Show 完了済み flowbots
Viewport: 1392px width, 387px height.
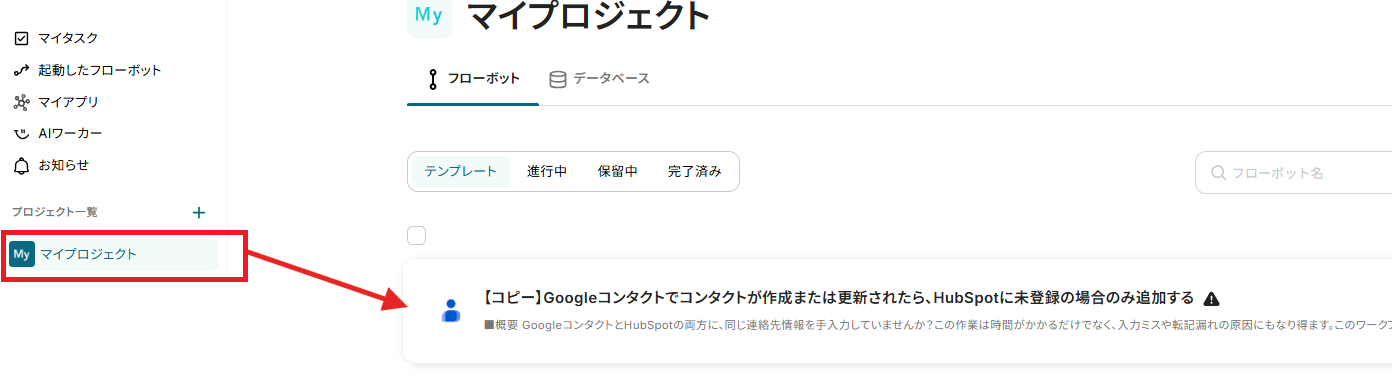pos(694,172)
